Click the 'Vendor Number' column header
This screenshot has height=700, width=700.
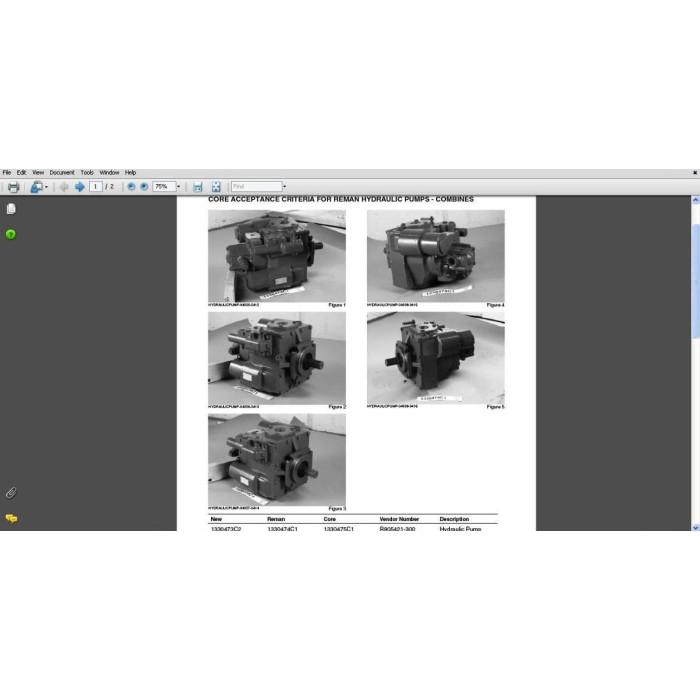point(399,519)
